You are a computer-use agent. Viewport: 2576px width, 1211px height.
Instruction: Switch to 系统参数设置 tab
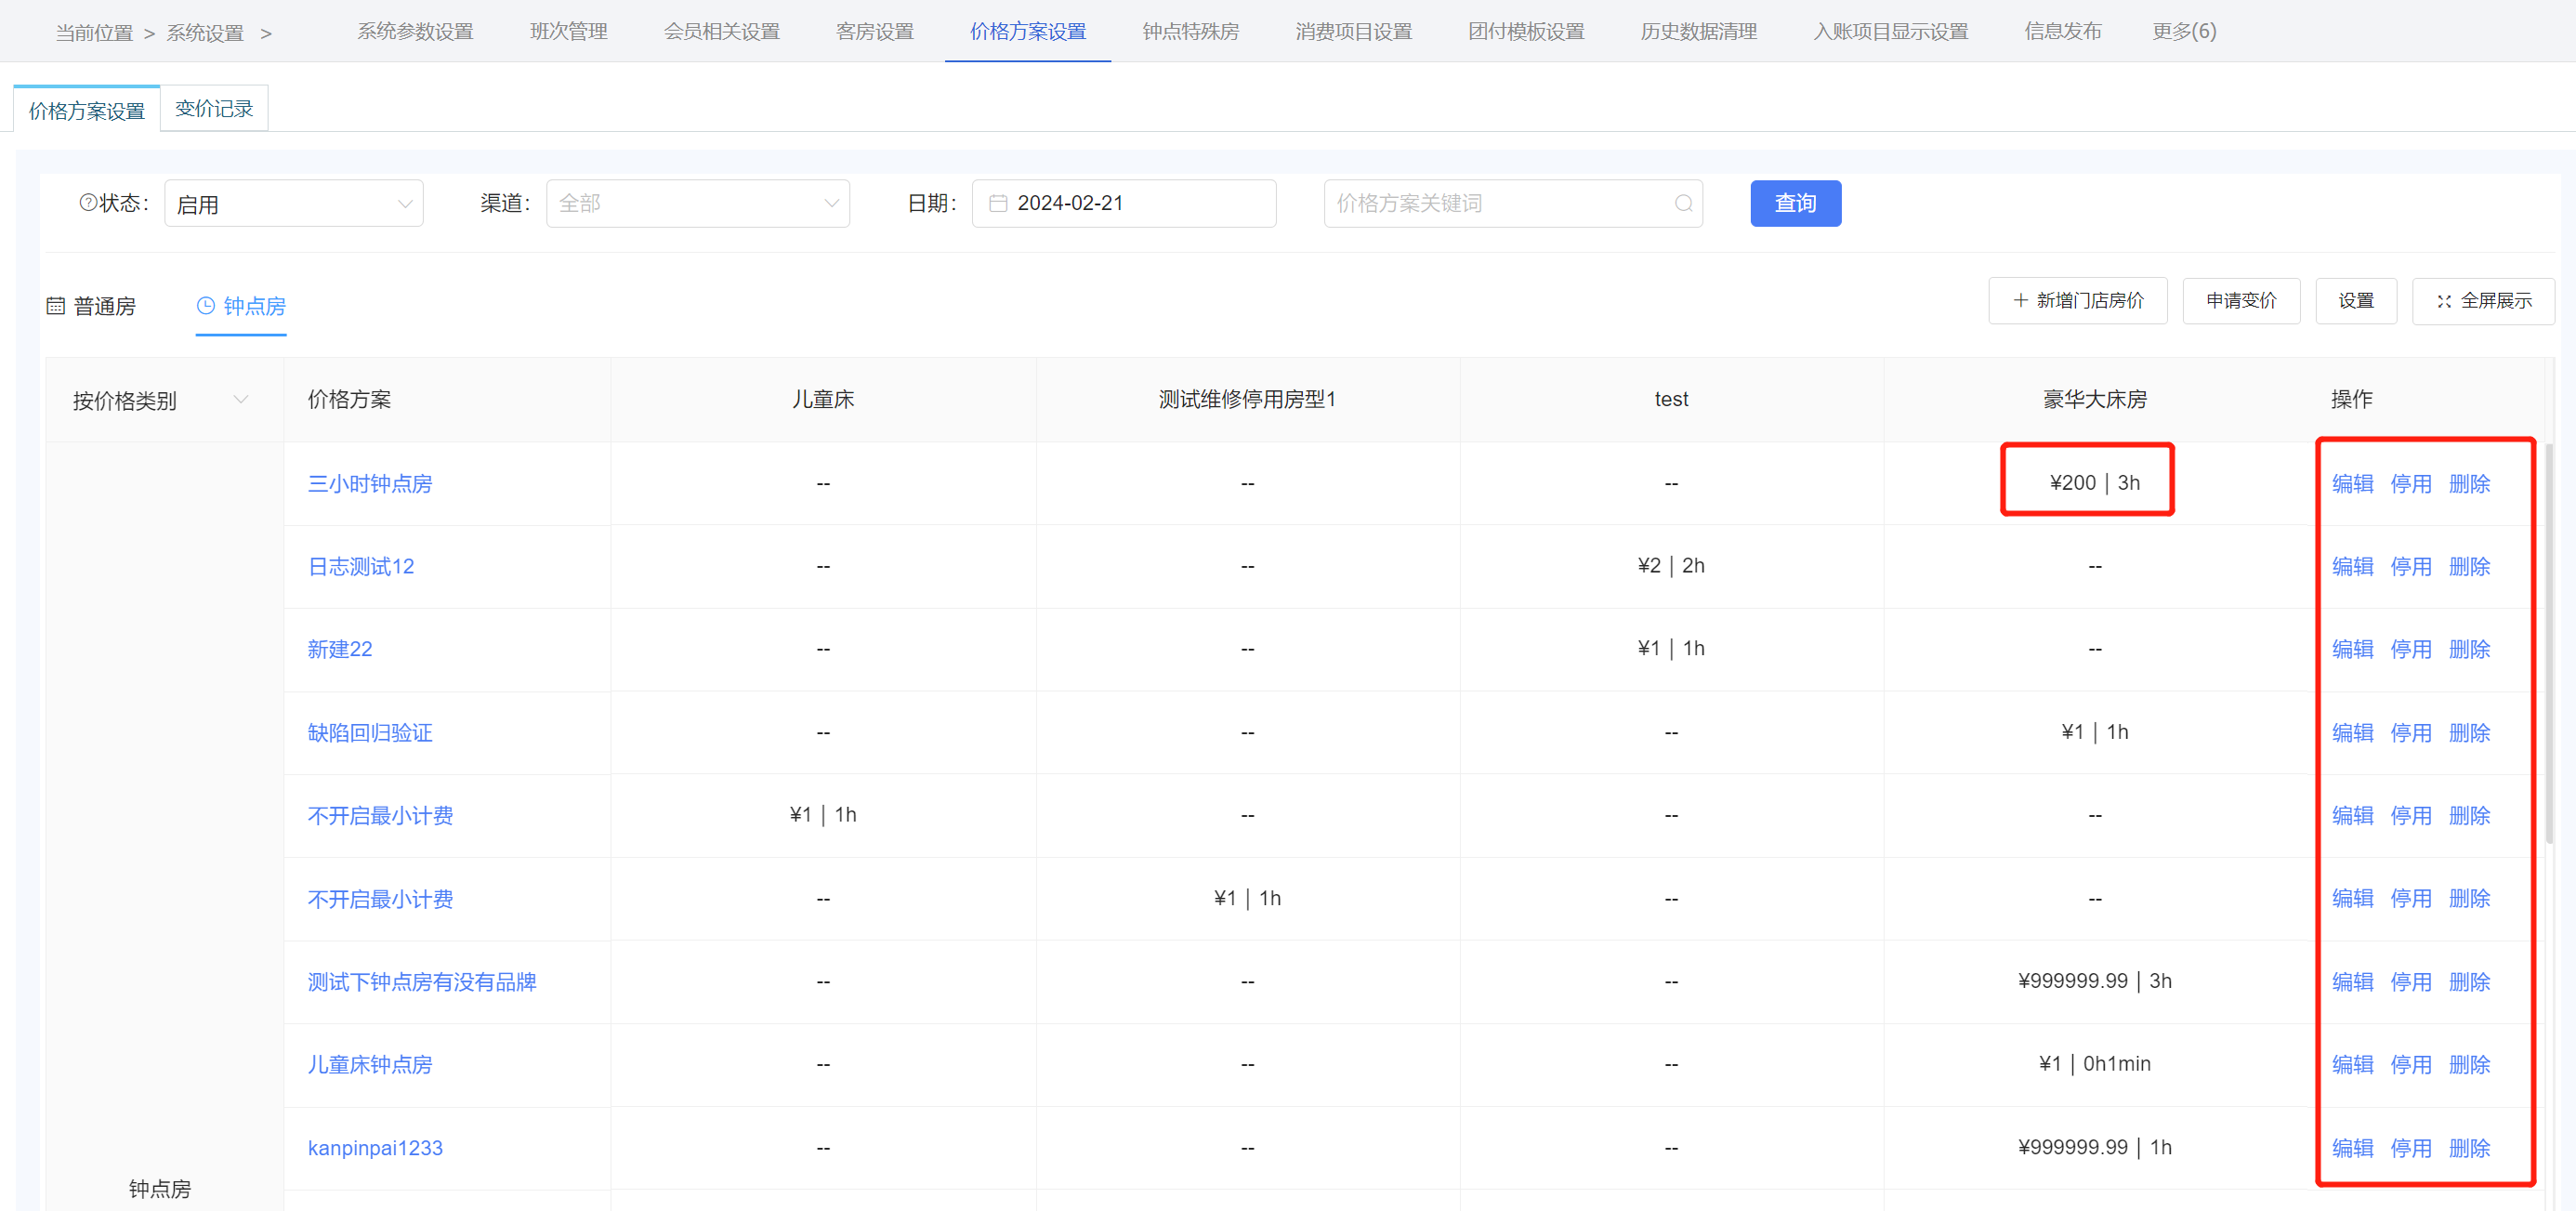pyautogui.click(x=415, y=31)
